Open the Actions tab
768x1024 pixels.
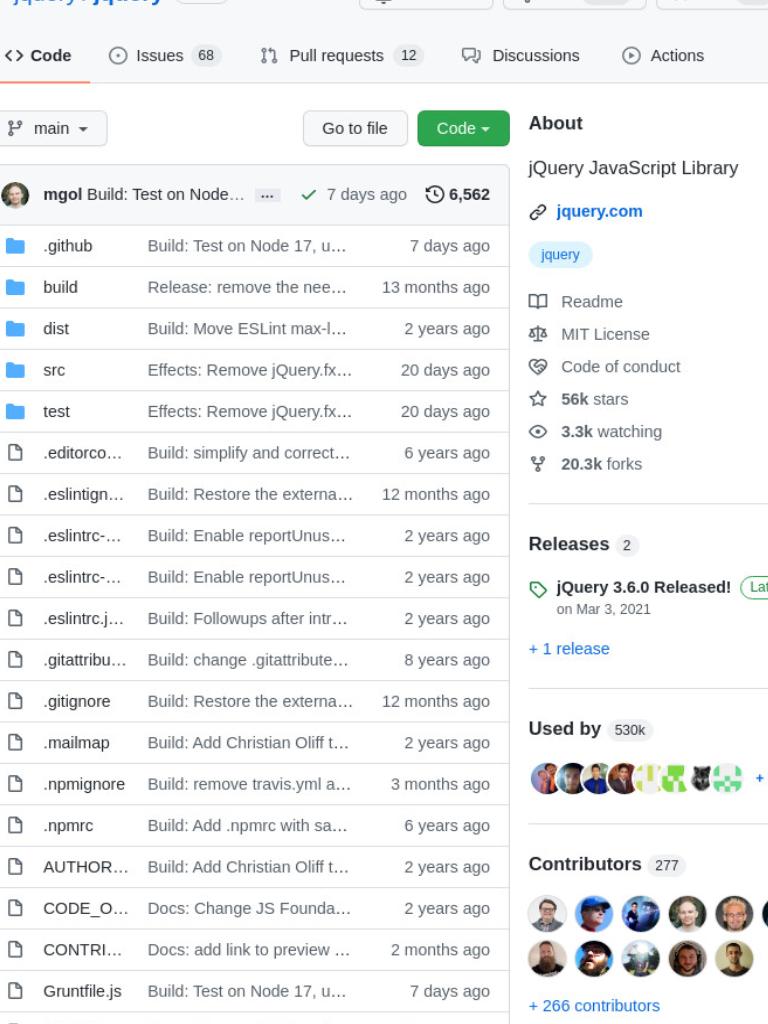click(663, 56)
